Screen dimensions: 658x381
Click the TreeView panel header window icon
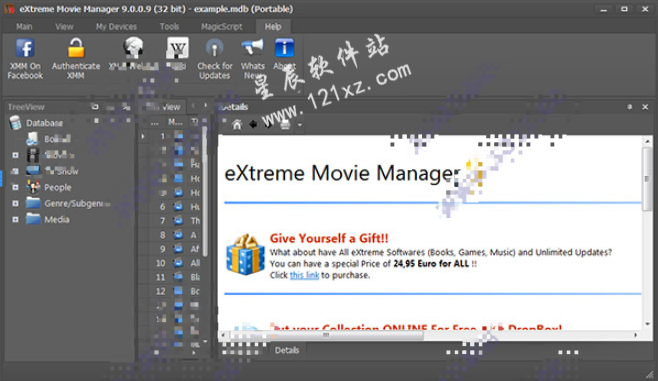pyautogui.click(x=95, y=107)
